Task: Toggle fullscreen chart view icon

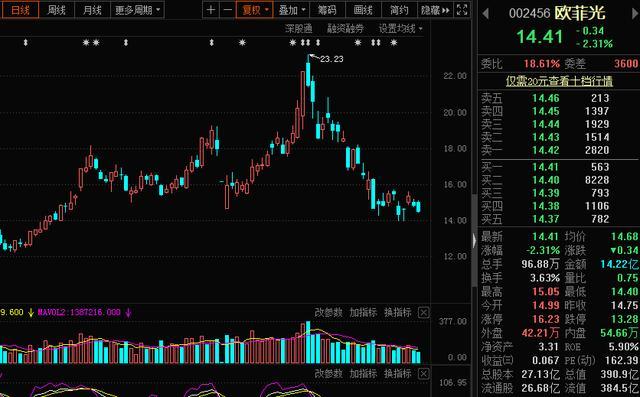Action: pyautogui.click(x=462, y=10)
